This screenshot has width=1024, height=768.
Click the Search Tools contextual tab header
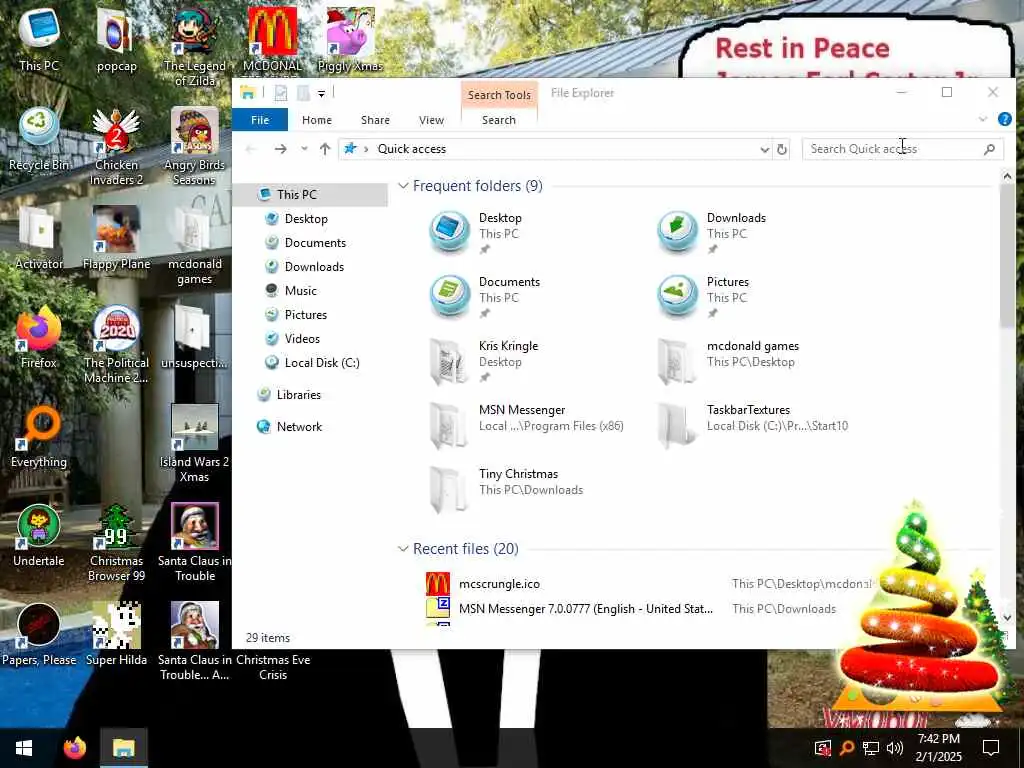click(x=499, y=95)
